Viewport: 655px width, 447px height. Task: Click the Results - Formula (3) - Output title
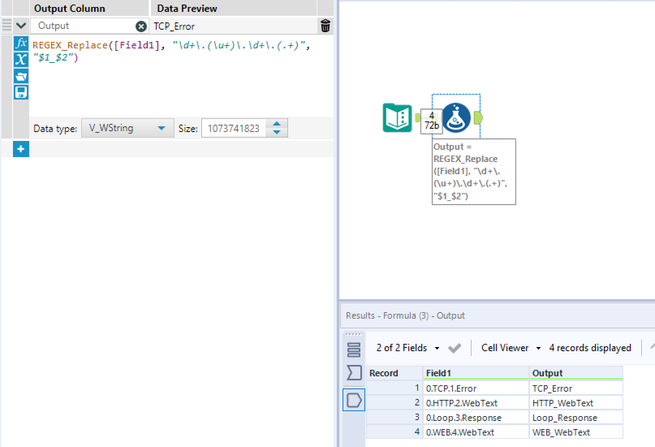point(405,315)
